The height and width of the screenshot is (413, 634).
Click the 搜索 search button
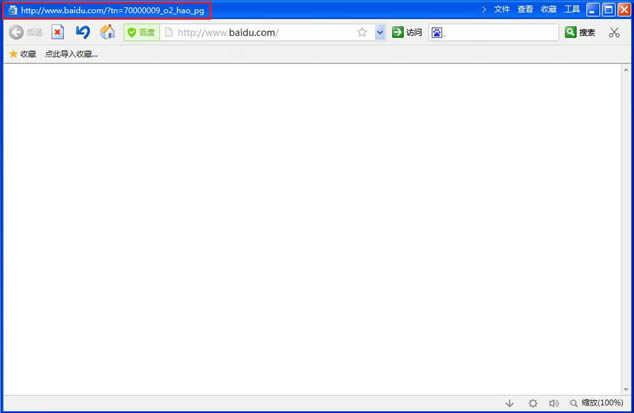[x=580, y=32]
